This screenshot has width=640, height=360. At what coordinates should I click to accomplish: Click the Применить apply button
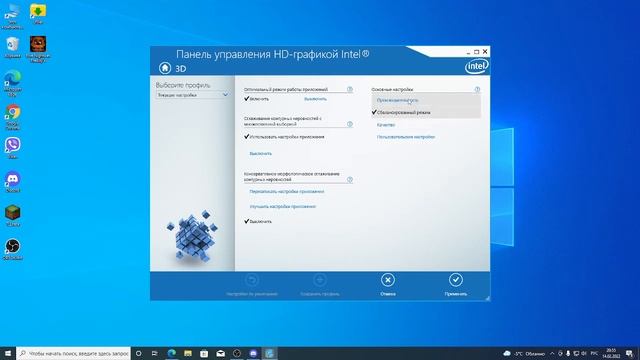[x=456, y=285]
